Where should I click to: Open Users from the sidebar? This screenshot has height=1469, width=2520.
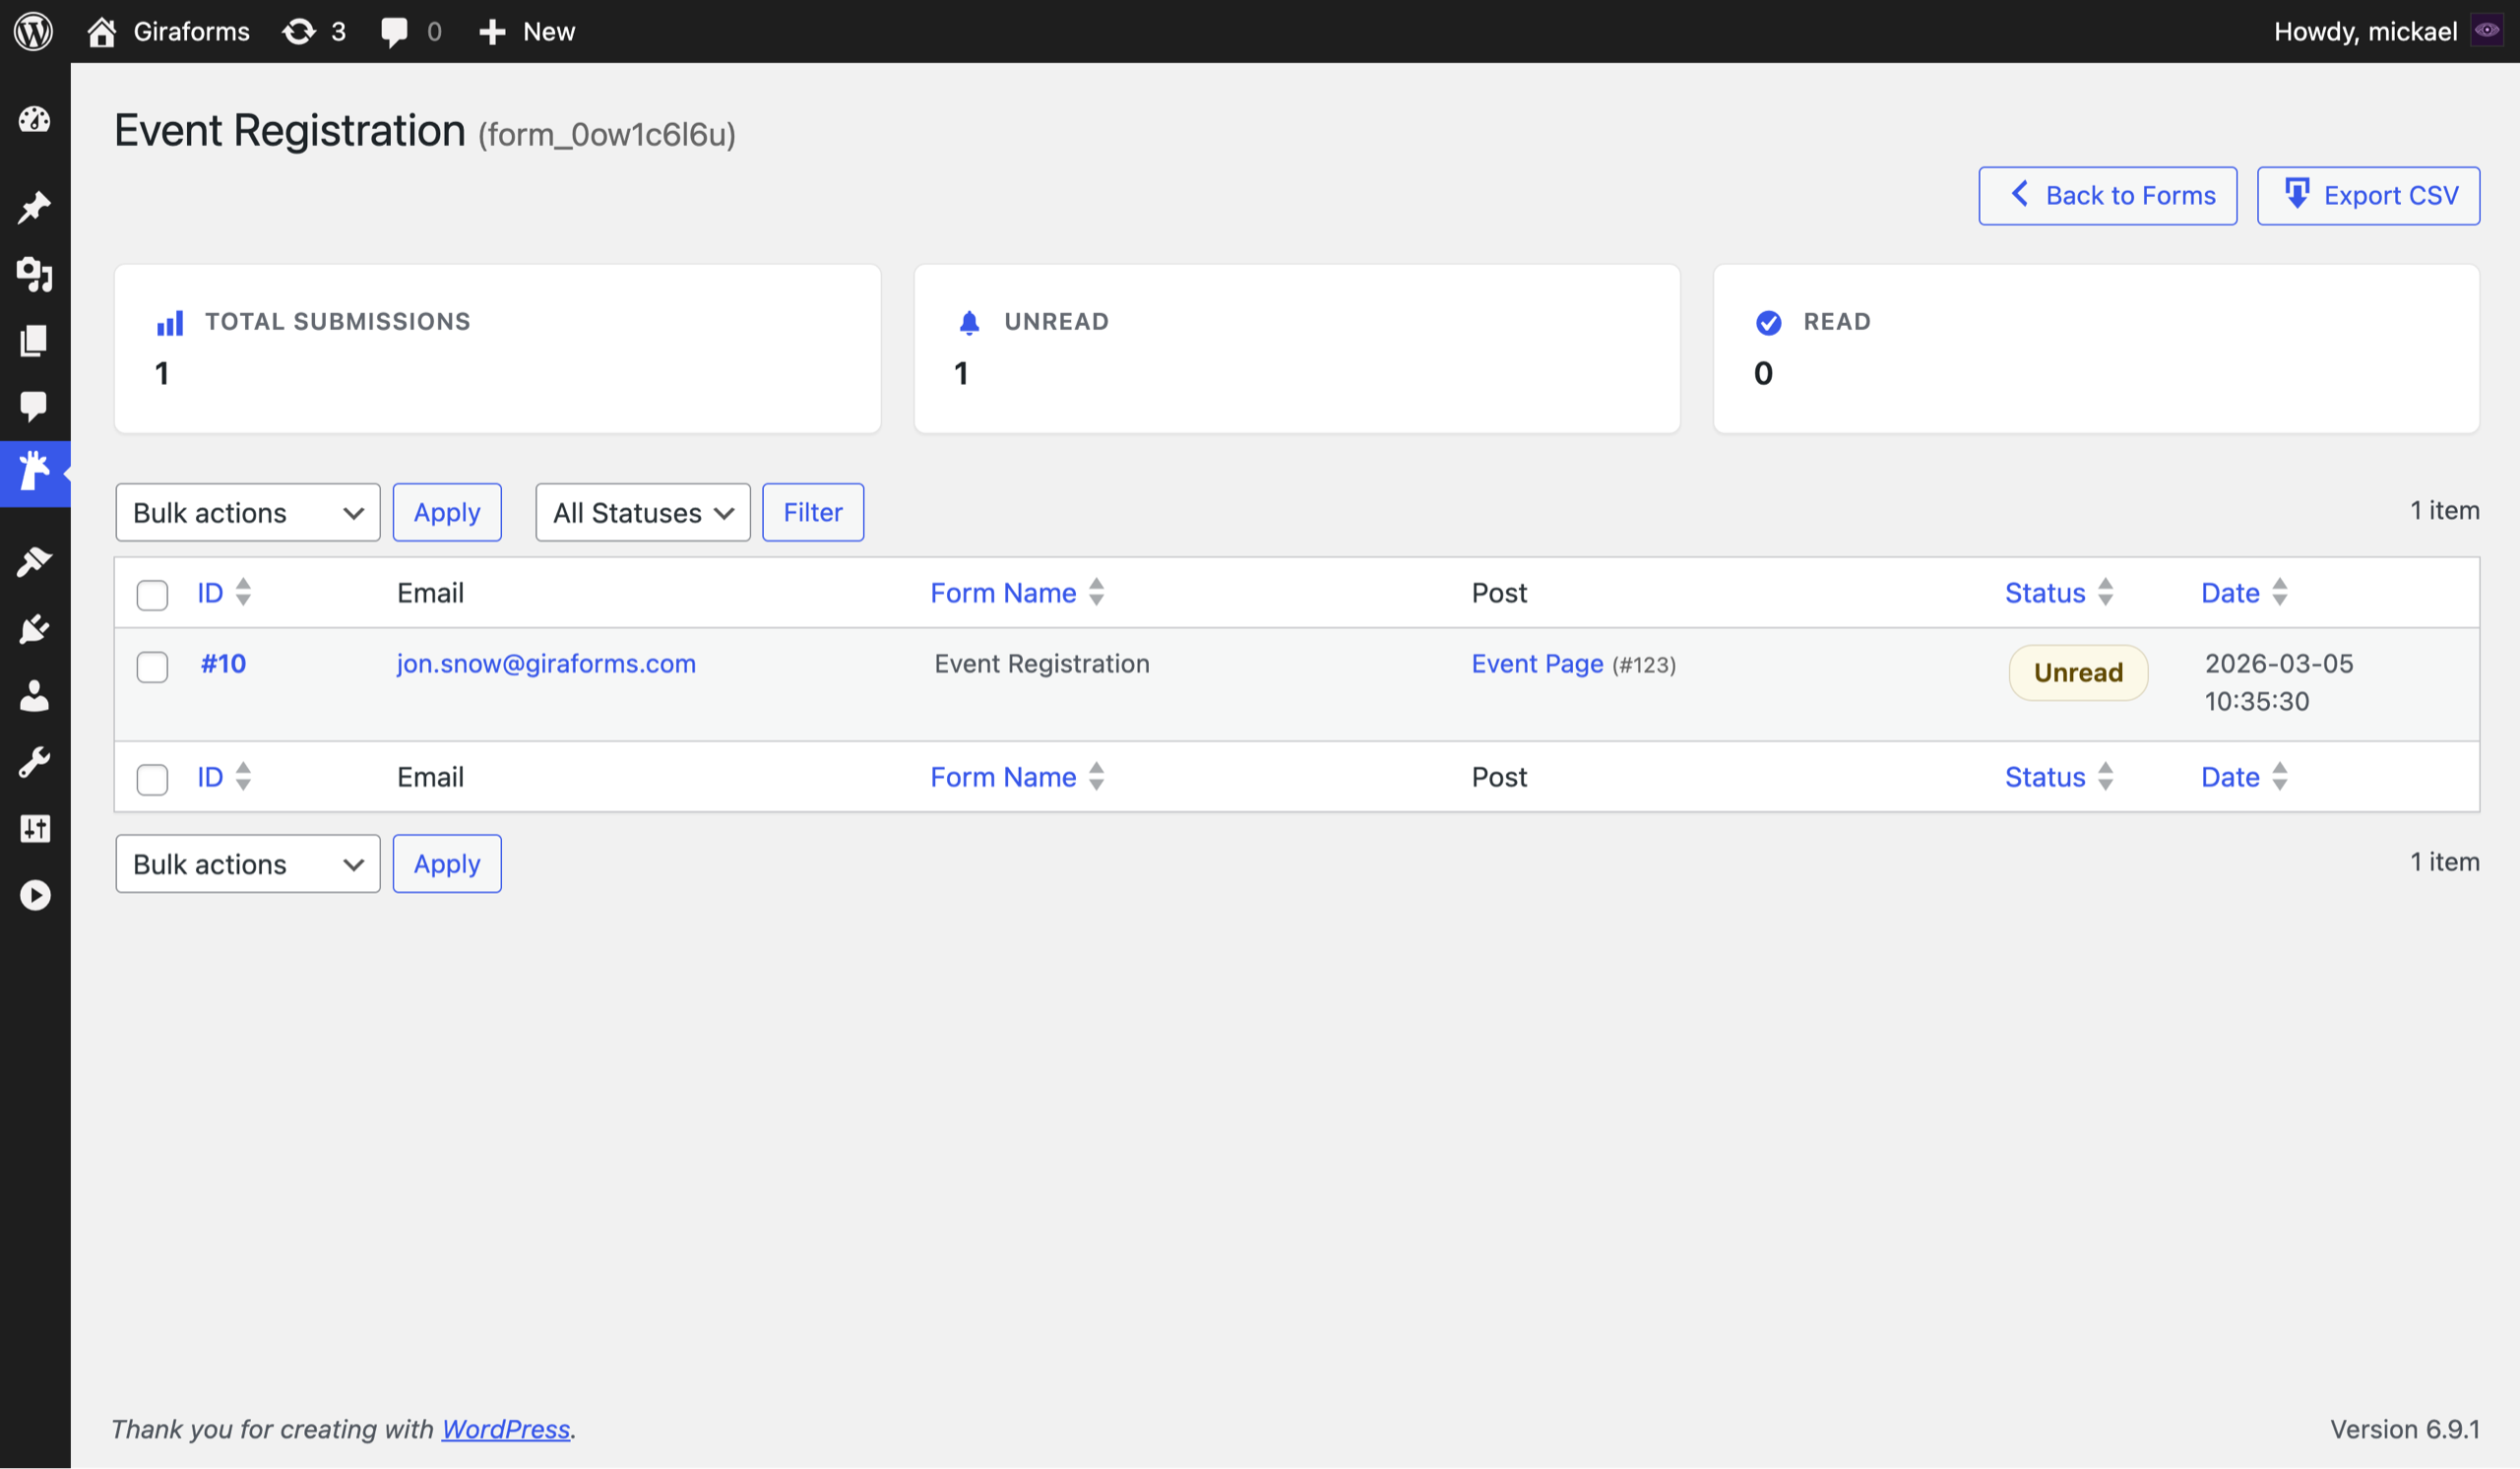click(x=35, y=695)
